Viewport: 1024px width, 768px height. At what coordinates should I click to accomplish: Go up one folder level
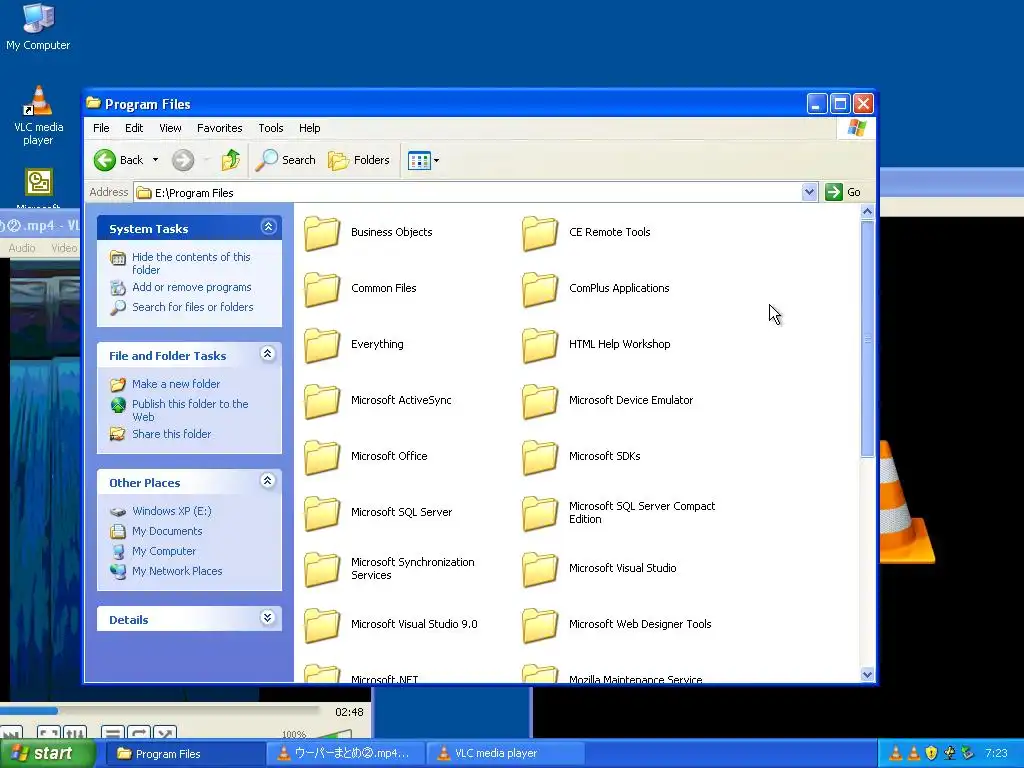(x=230, y=160)
